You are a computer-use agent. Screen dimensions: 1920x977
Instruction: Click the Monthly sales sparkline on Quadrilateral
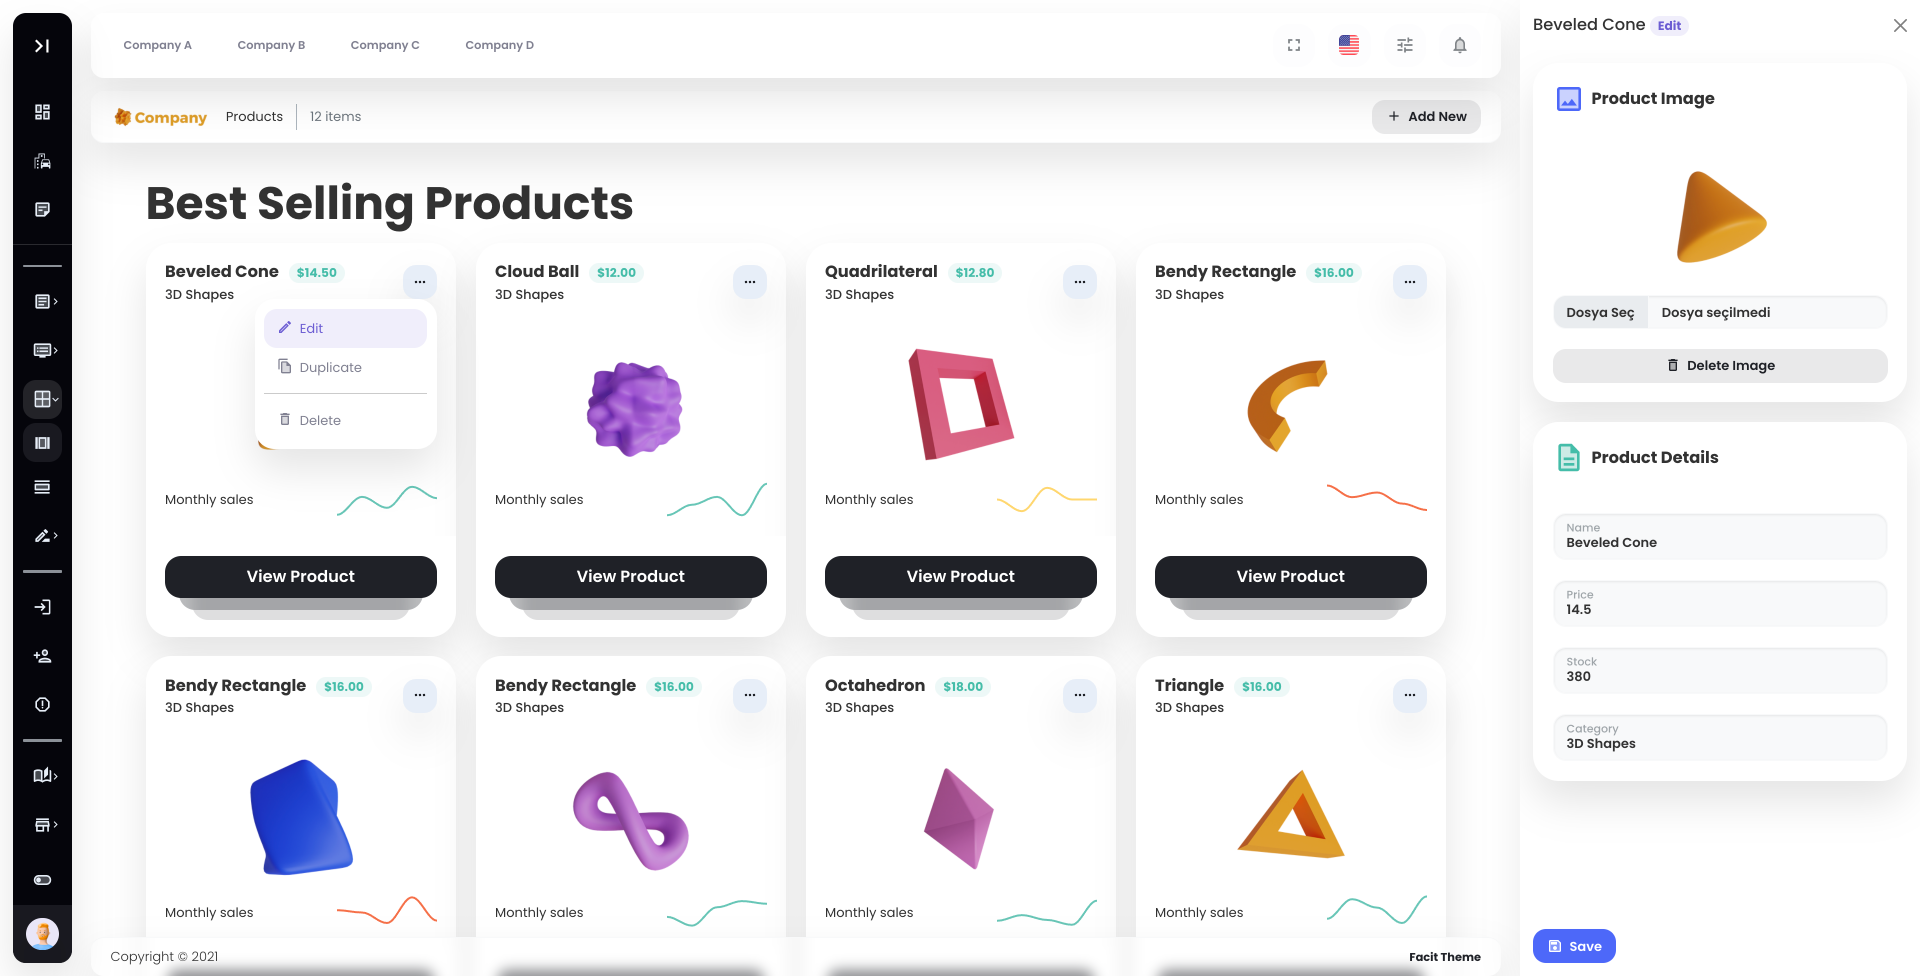pyautogui.click(x=1046, y=499)
